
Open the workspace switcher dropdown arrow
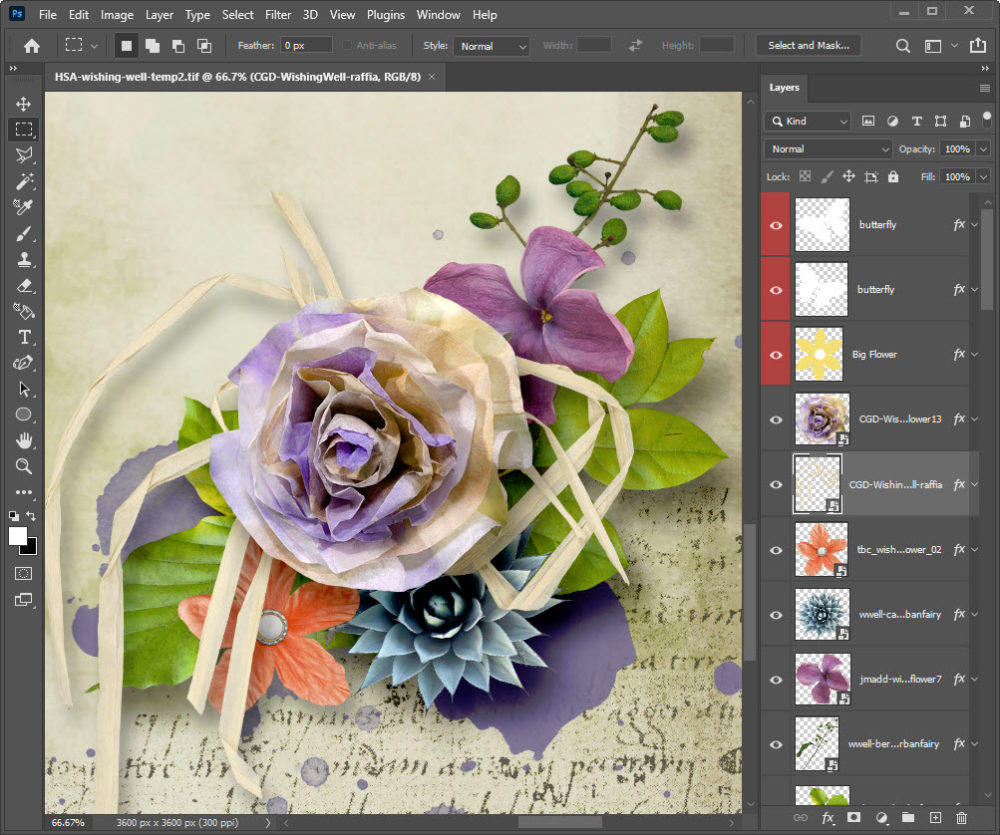(x=954, y=46)
